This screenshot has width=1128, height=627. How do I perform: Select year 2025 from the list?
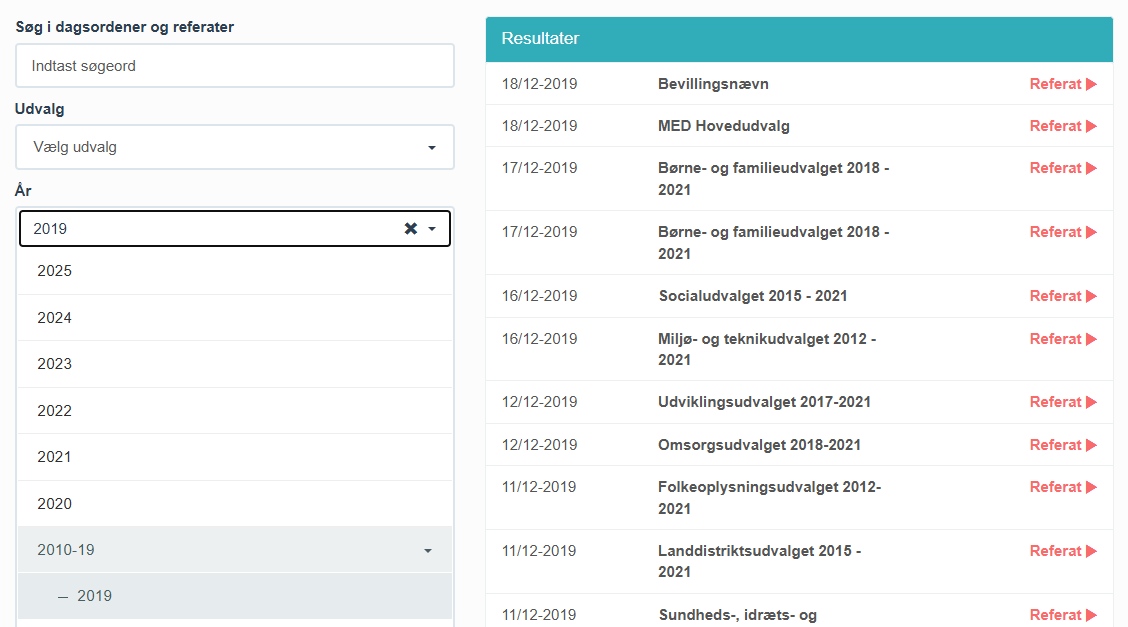point(55,271)
